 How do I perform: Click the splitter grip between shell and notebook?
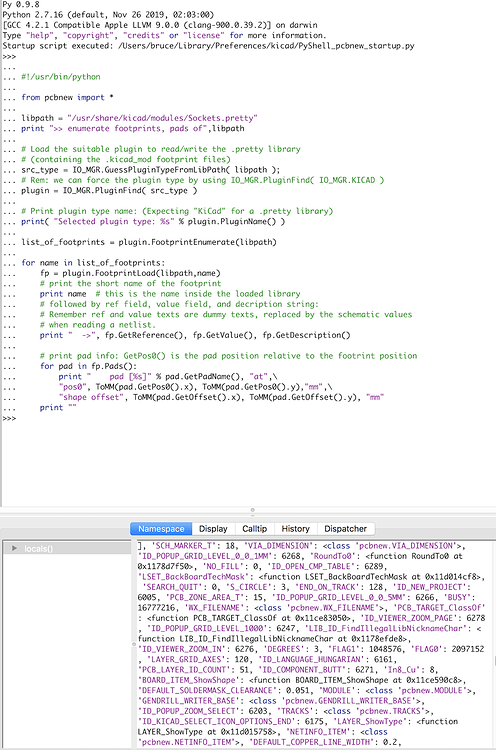[253, 510]
